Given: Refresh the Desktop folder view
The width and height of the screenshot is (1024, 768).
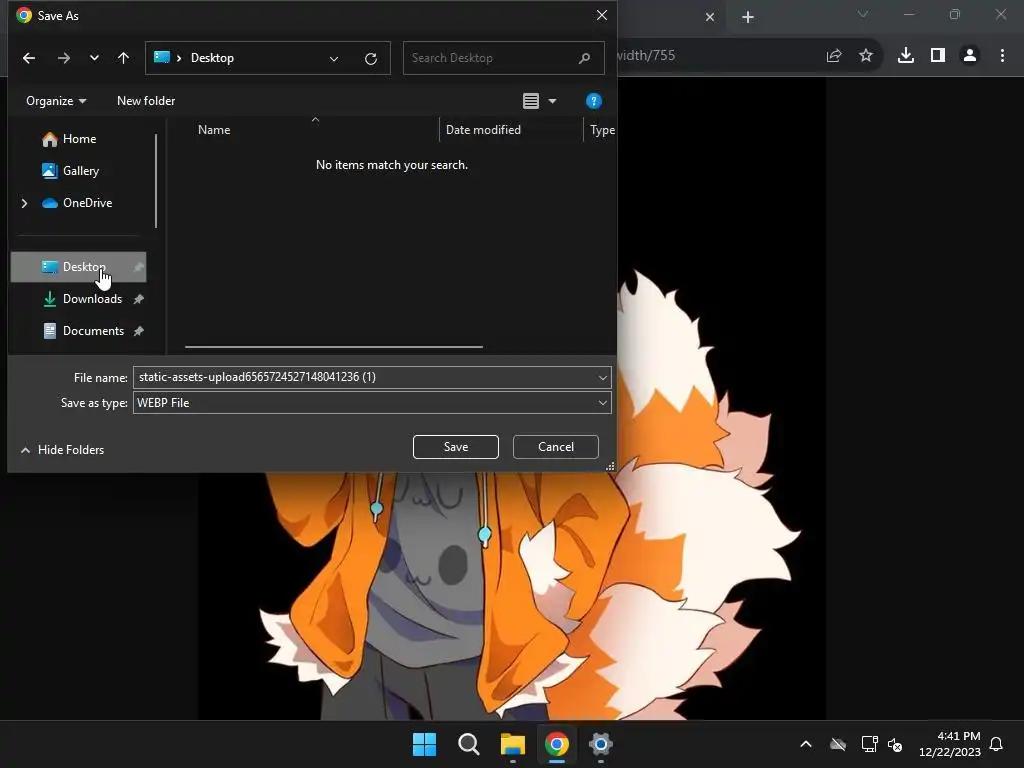Looking at the screenshot, I should coord(371,59).
